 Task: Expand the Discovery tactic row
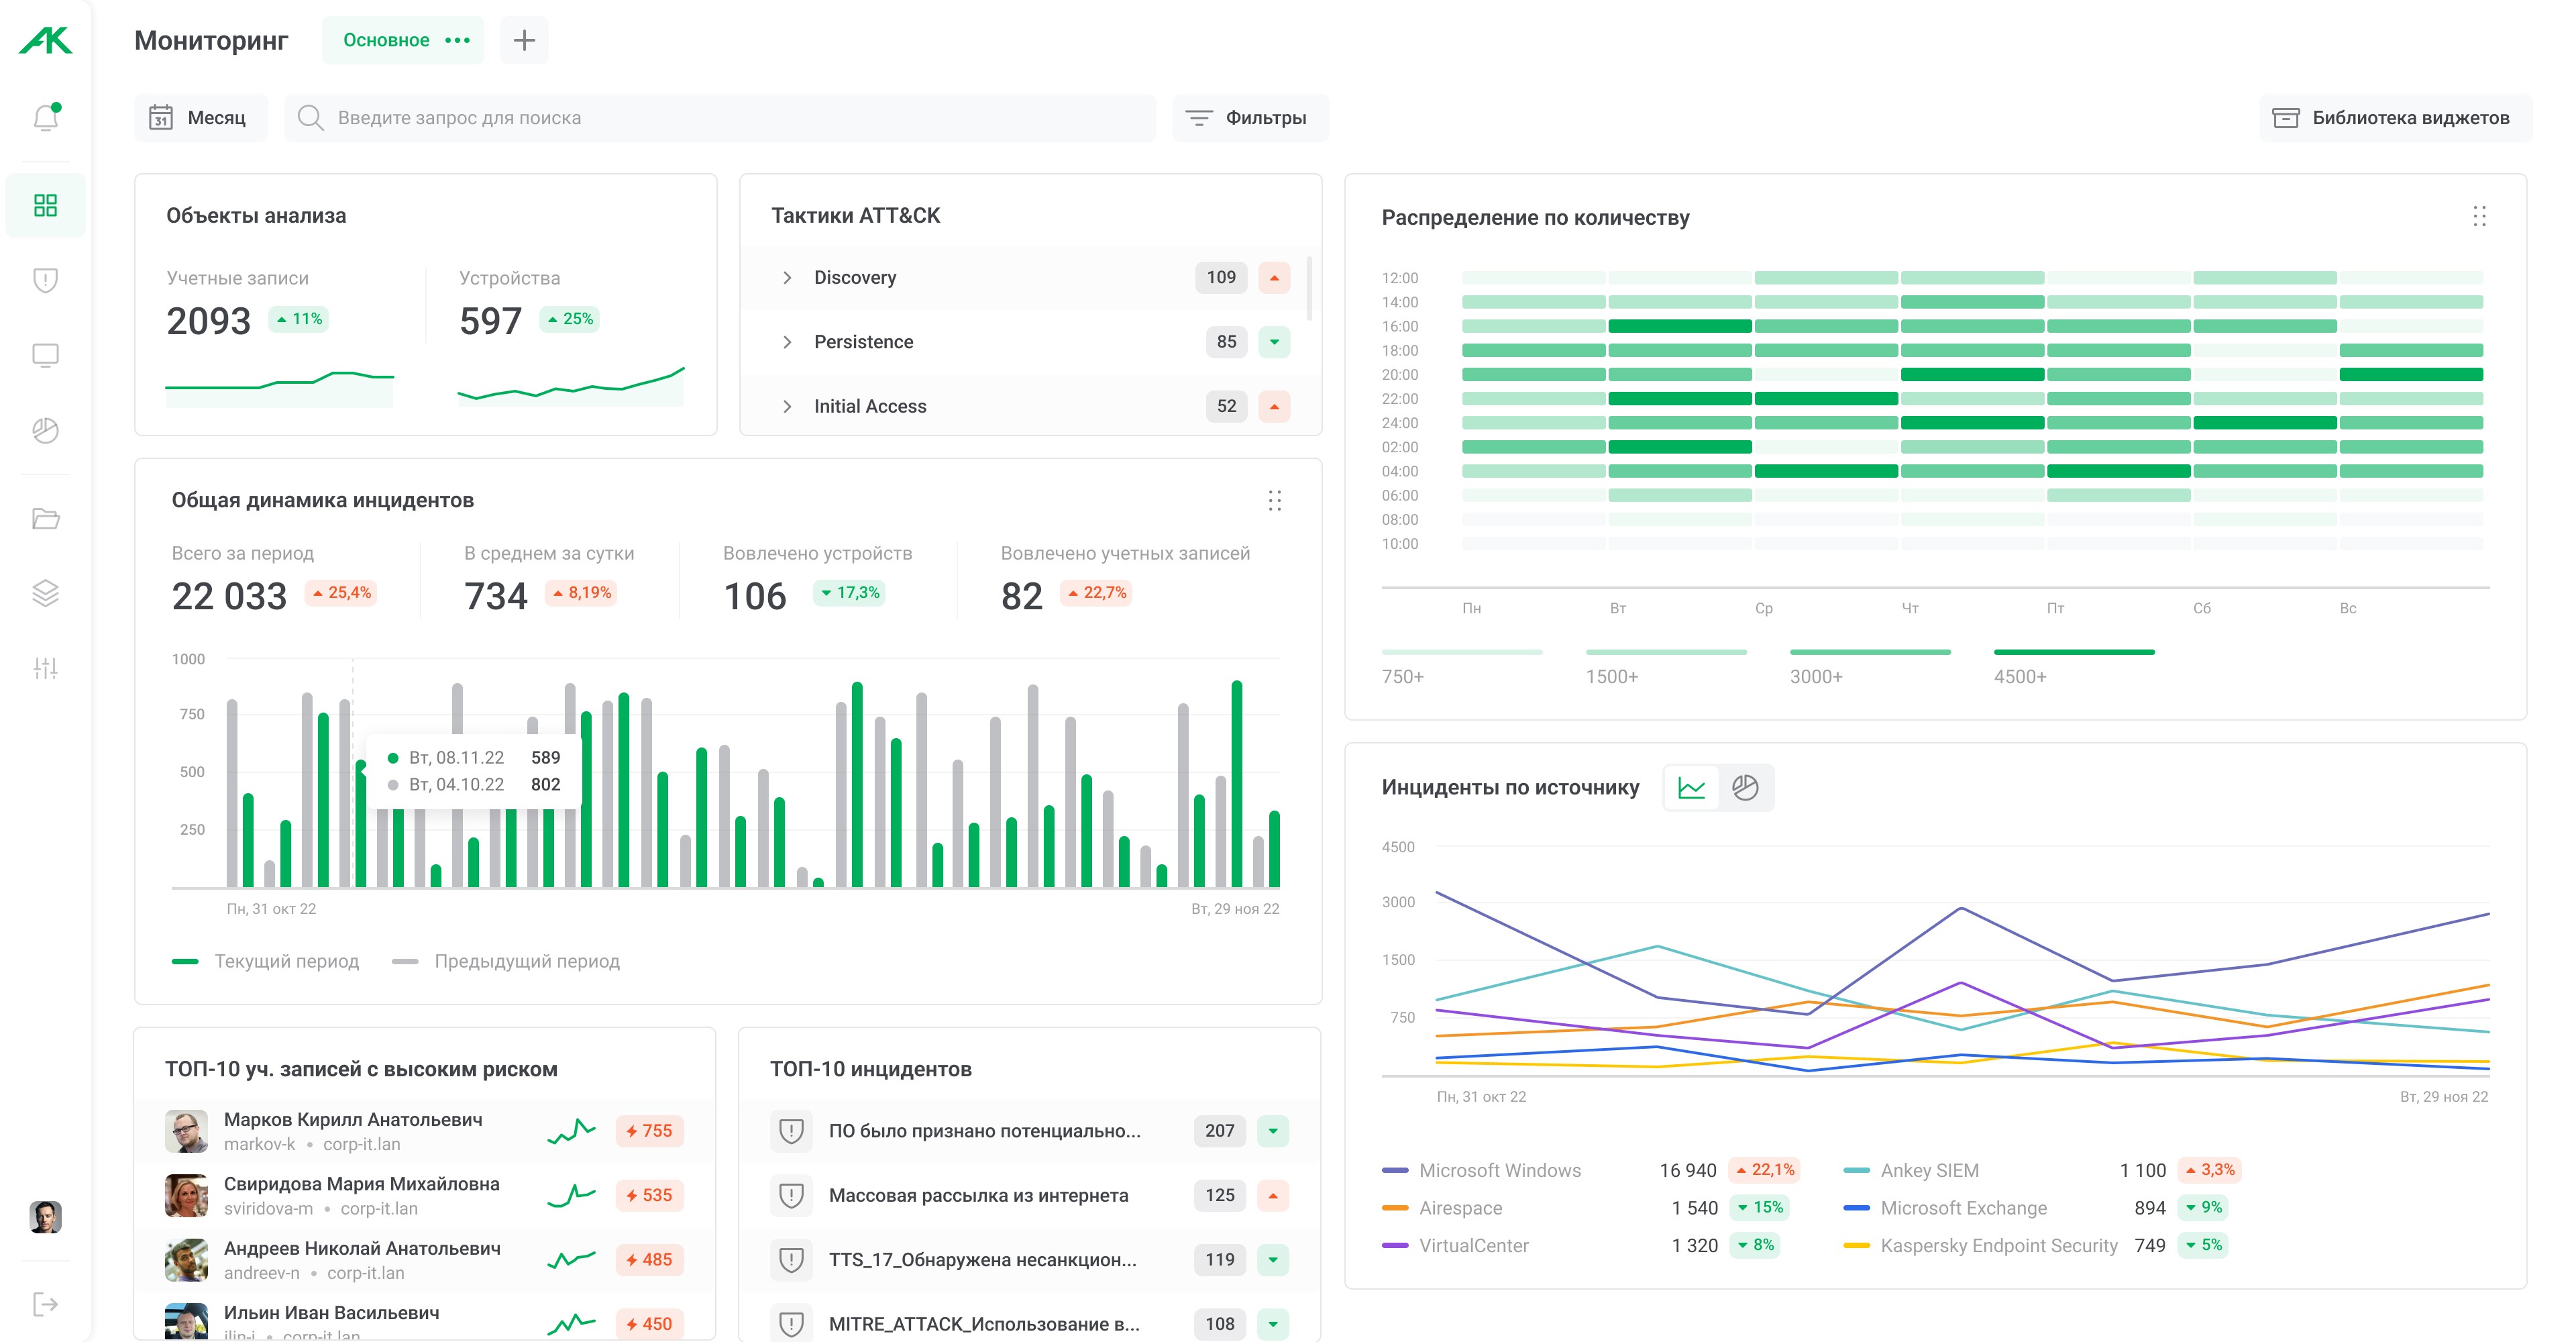point(787,278)
